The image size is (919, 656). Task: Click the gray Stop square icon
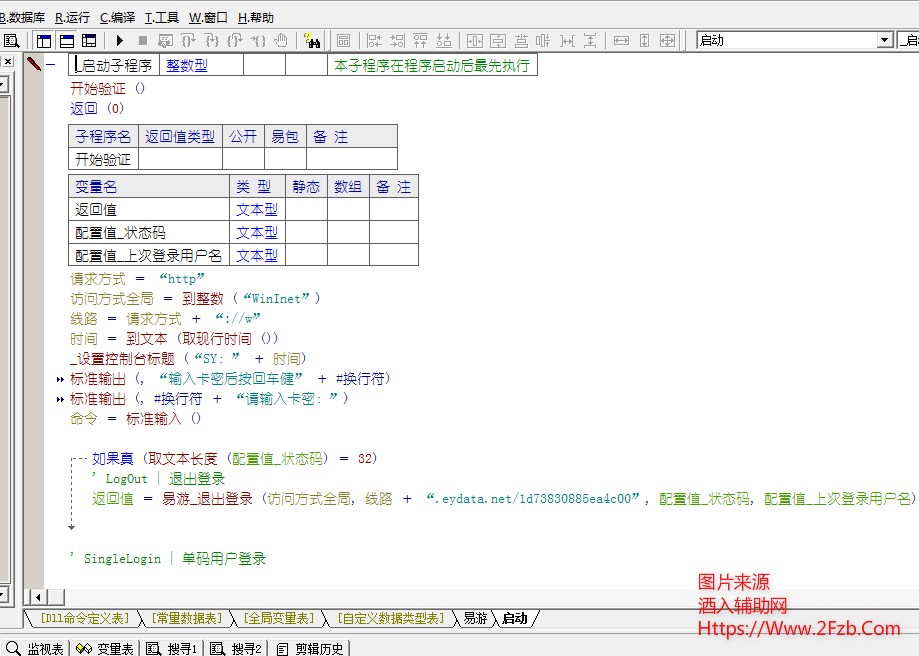(143, 41)
